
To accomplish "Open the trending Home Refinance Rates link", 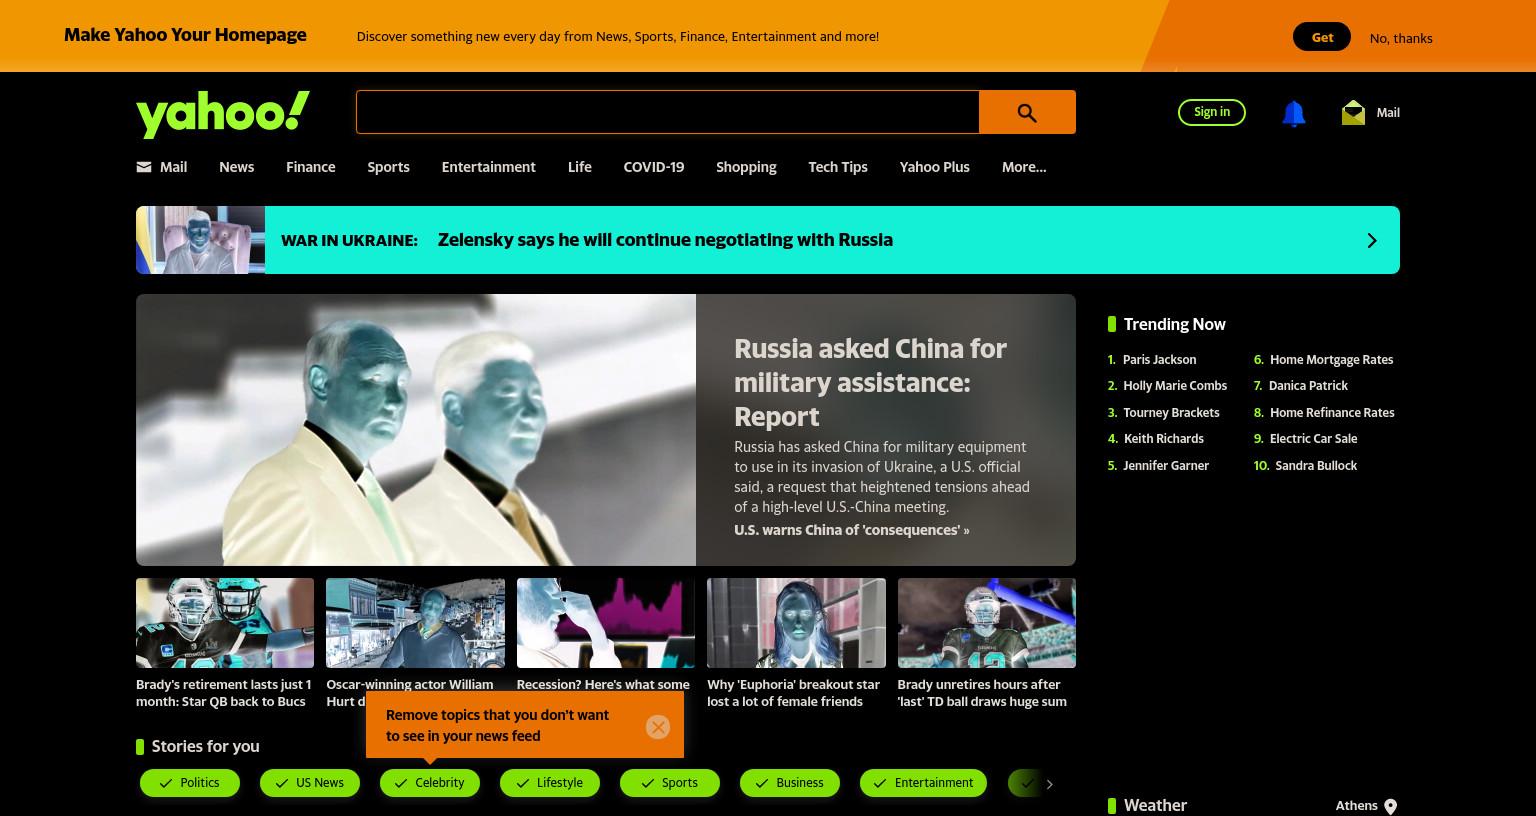I will 1332,413.
